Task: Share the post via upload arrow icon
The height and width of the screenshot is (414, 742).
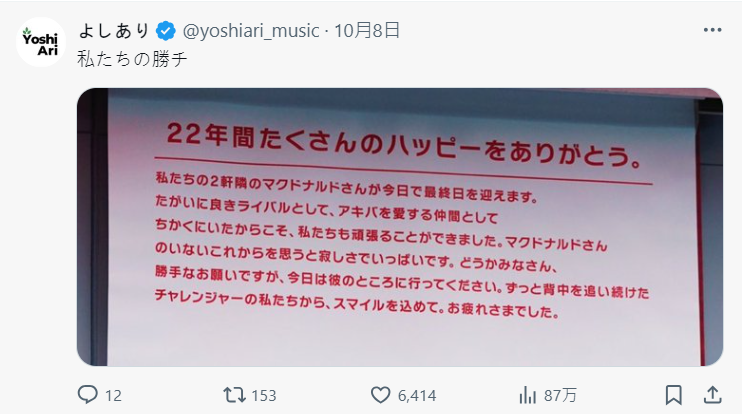Action: (712, 395)
